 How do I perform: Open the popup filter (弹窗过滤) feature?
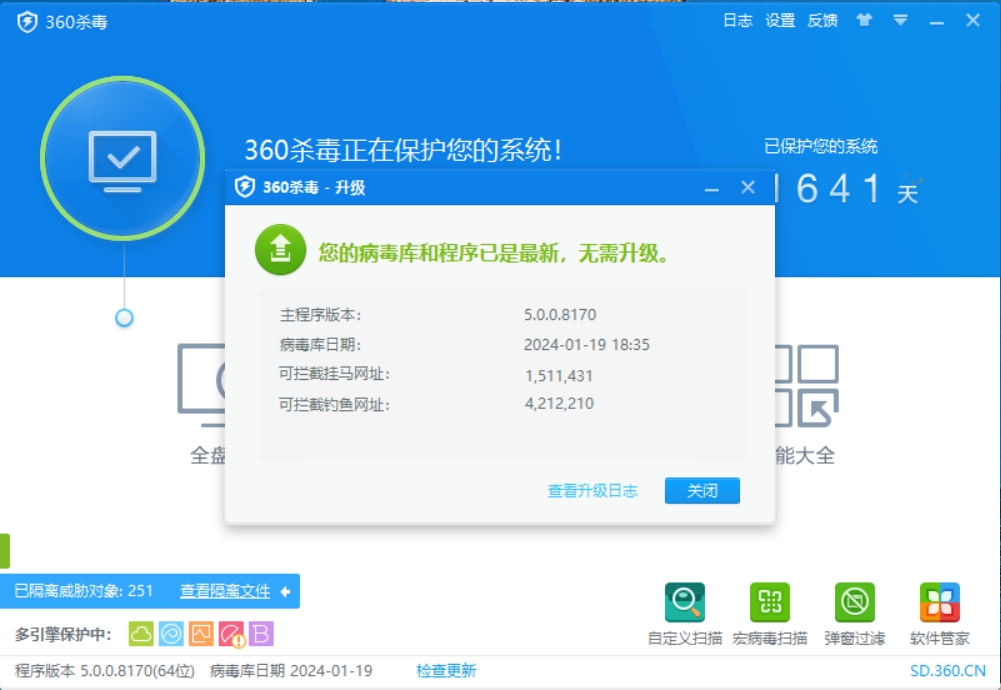857,602
